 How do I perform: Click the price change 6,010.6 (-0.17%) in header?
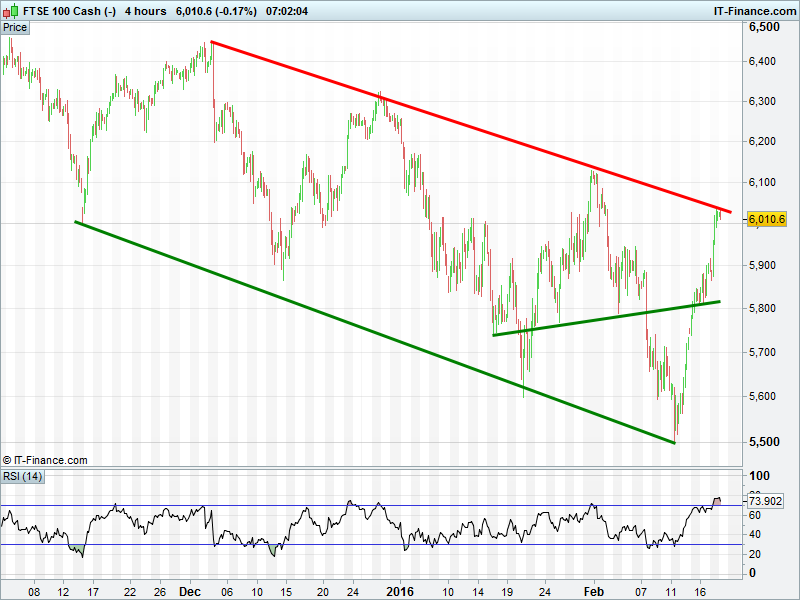tap(215, 11)
